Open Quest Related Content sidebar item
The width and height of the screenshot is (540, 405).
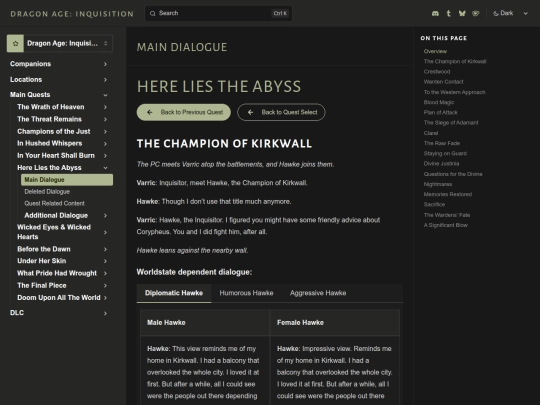click(x=54, y=204)
